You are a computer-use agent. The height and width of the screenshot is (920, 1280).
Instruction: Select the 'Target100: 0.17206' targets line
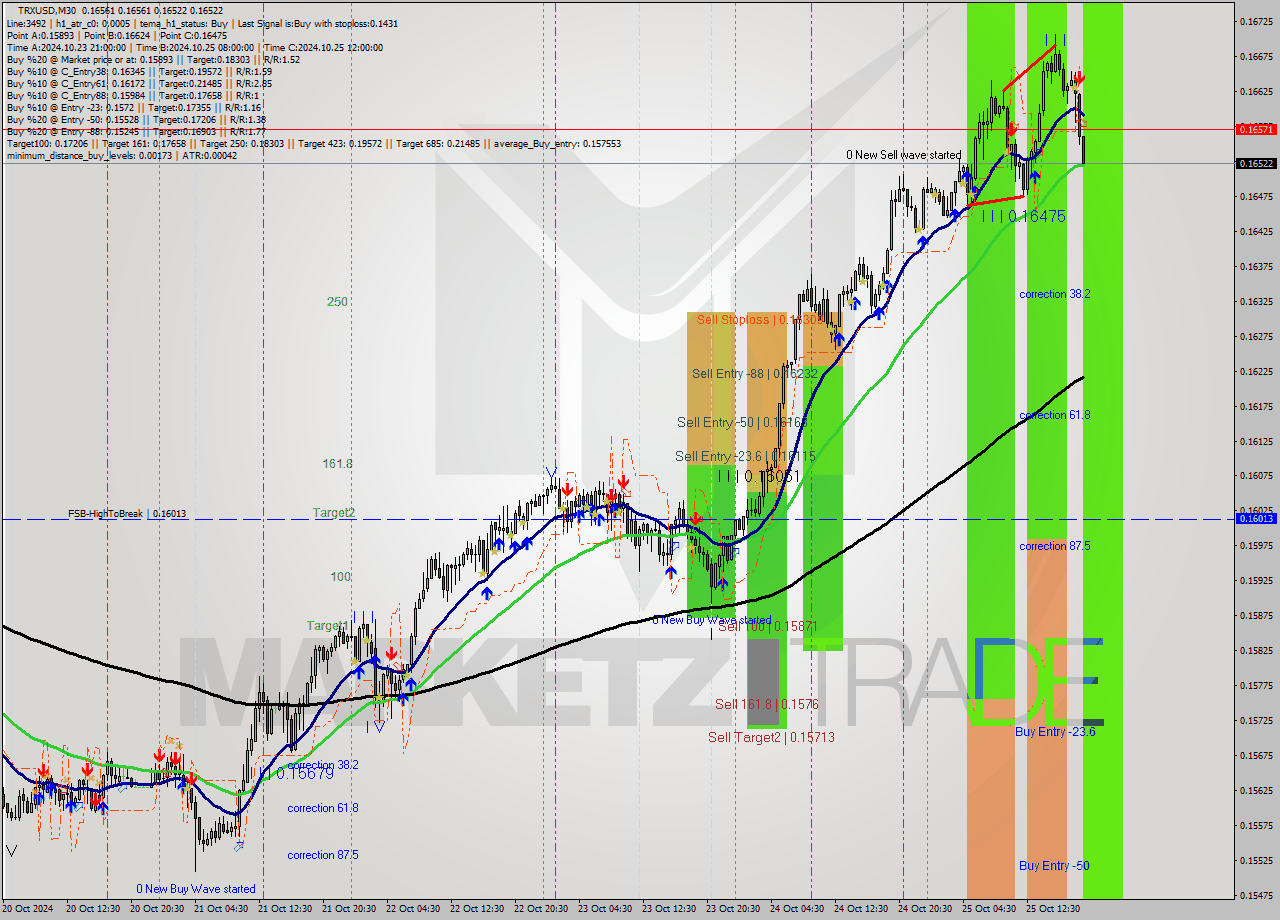coord(313,144)
